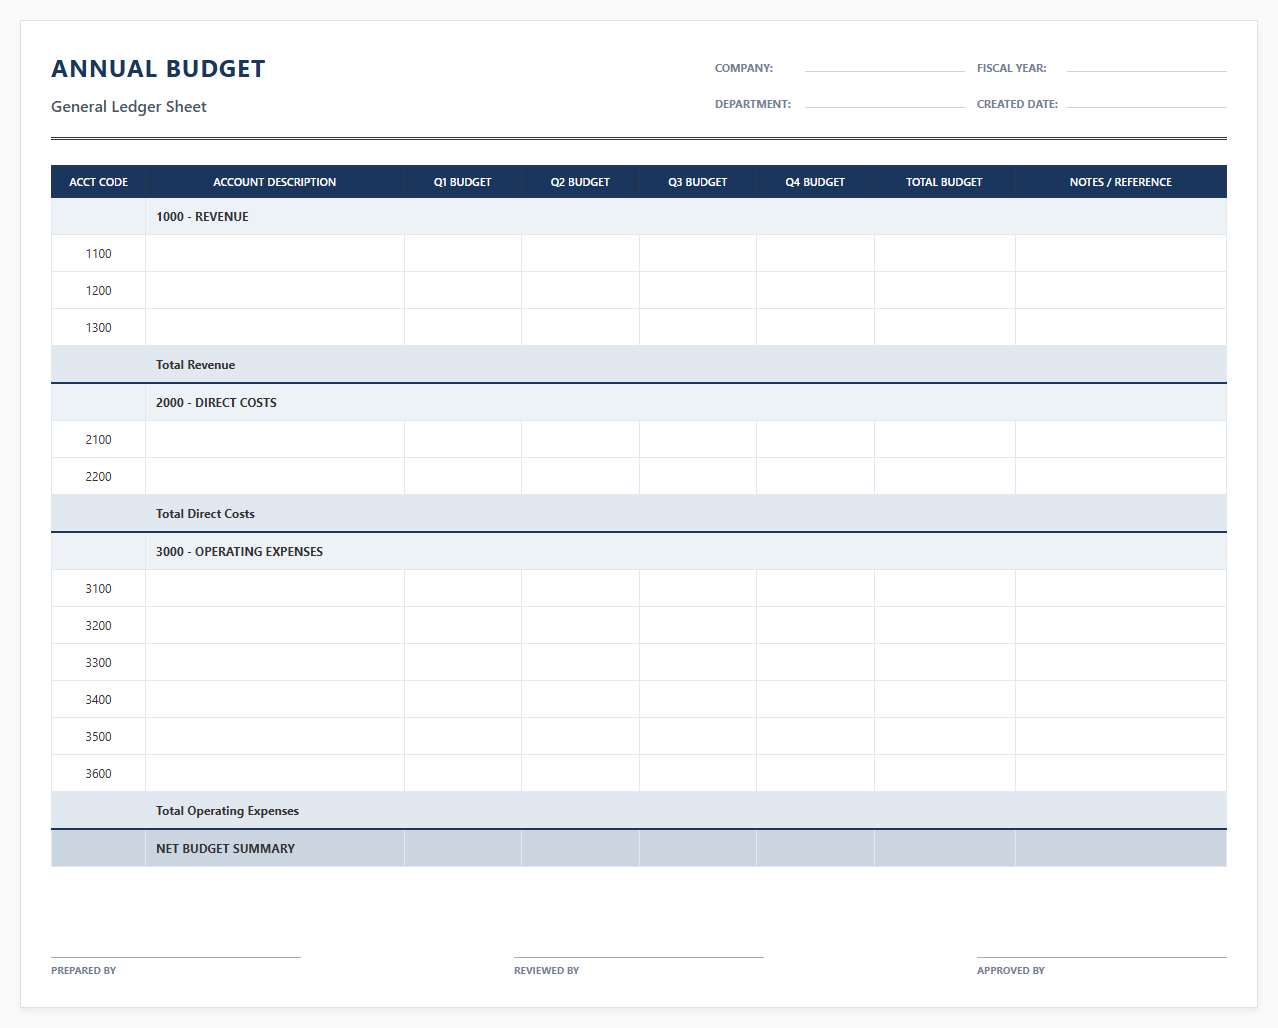Image resolution: width=1278 pixels, height=1028 pixels.
Task: Select the Total Operating Expenses label
Action: pos(227,811)
